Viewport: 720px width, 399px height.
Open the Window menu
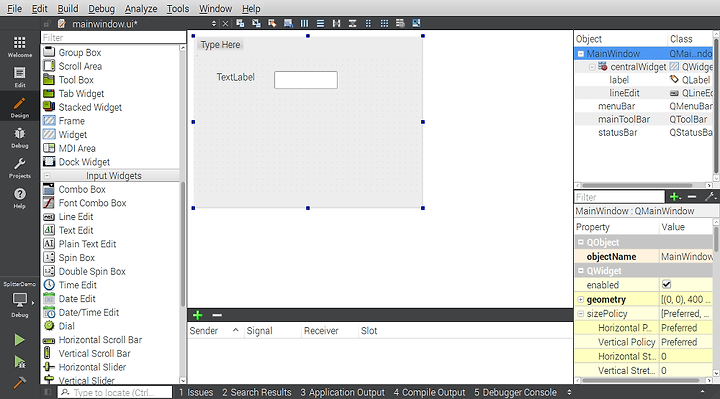click(x=215, y=8)
